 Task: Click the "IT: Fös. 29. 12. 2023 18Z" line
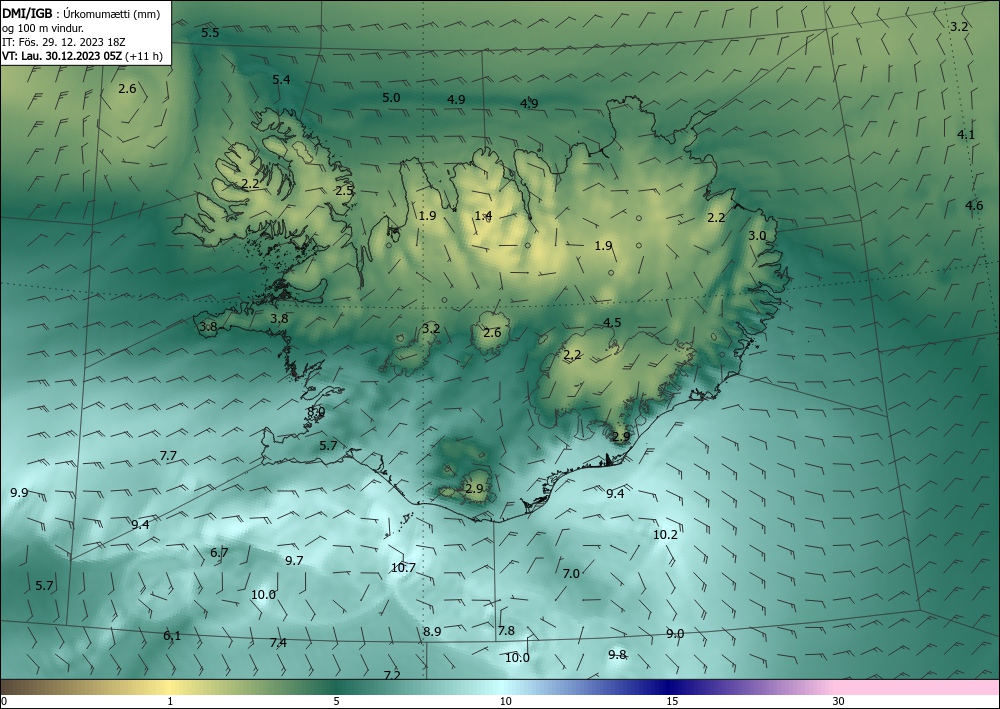point(64,42)
